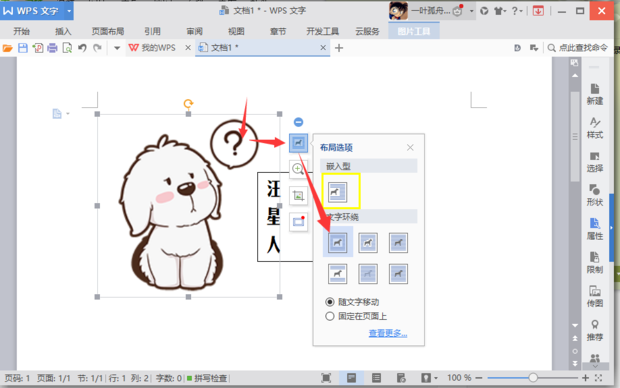Screen dimensions: 620x388
Task: Open the 插入 ribbon tab
Action: point(63,31)
